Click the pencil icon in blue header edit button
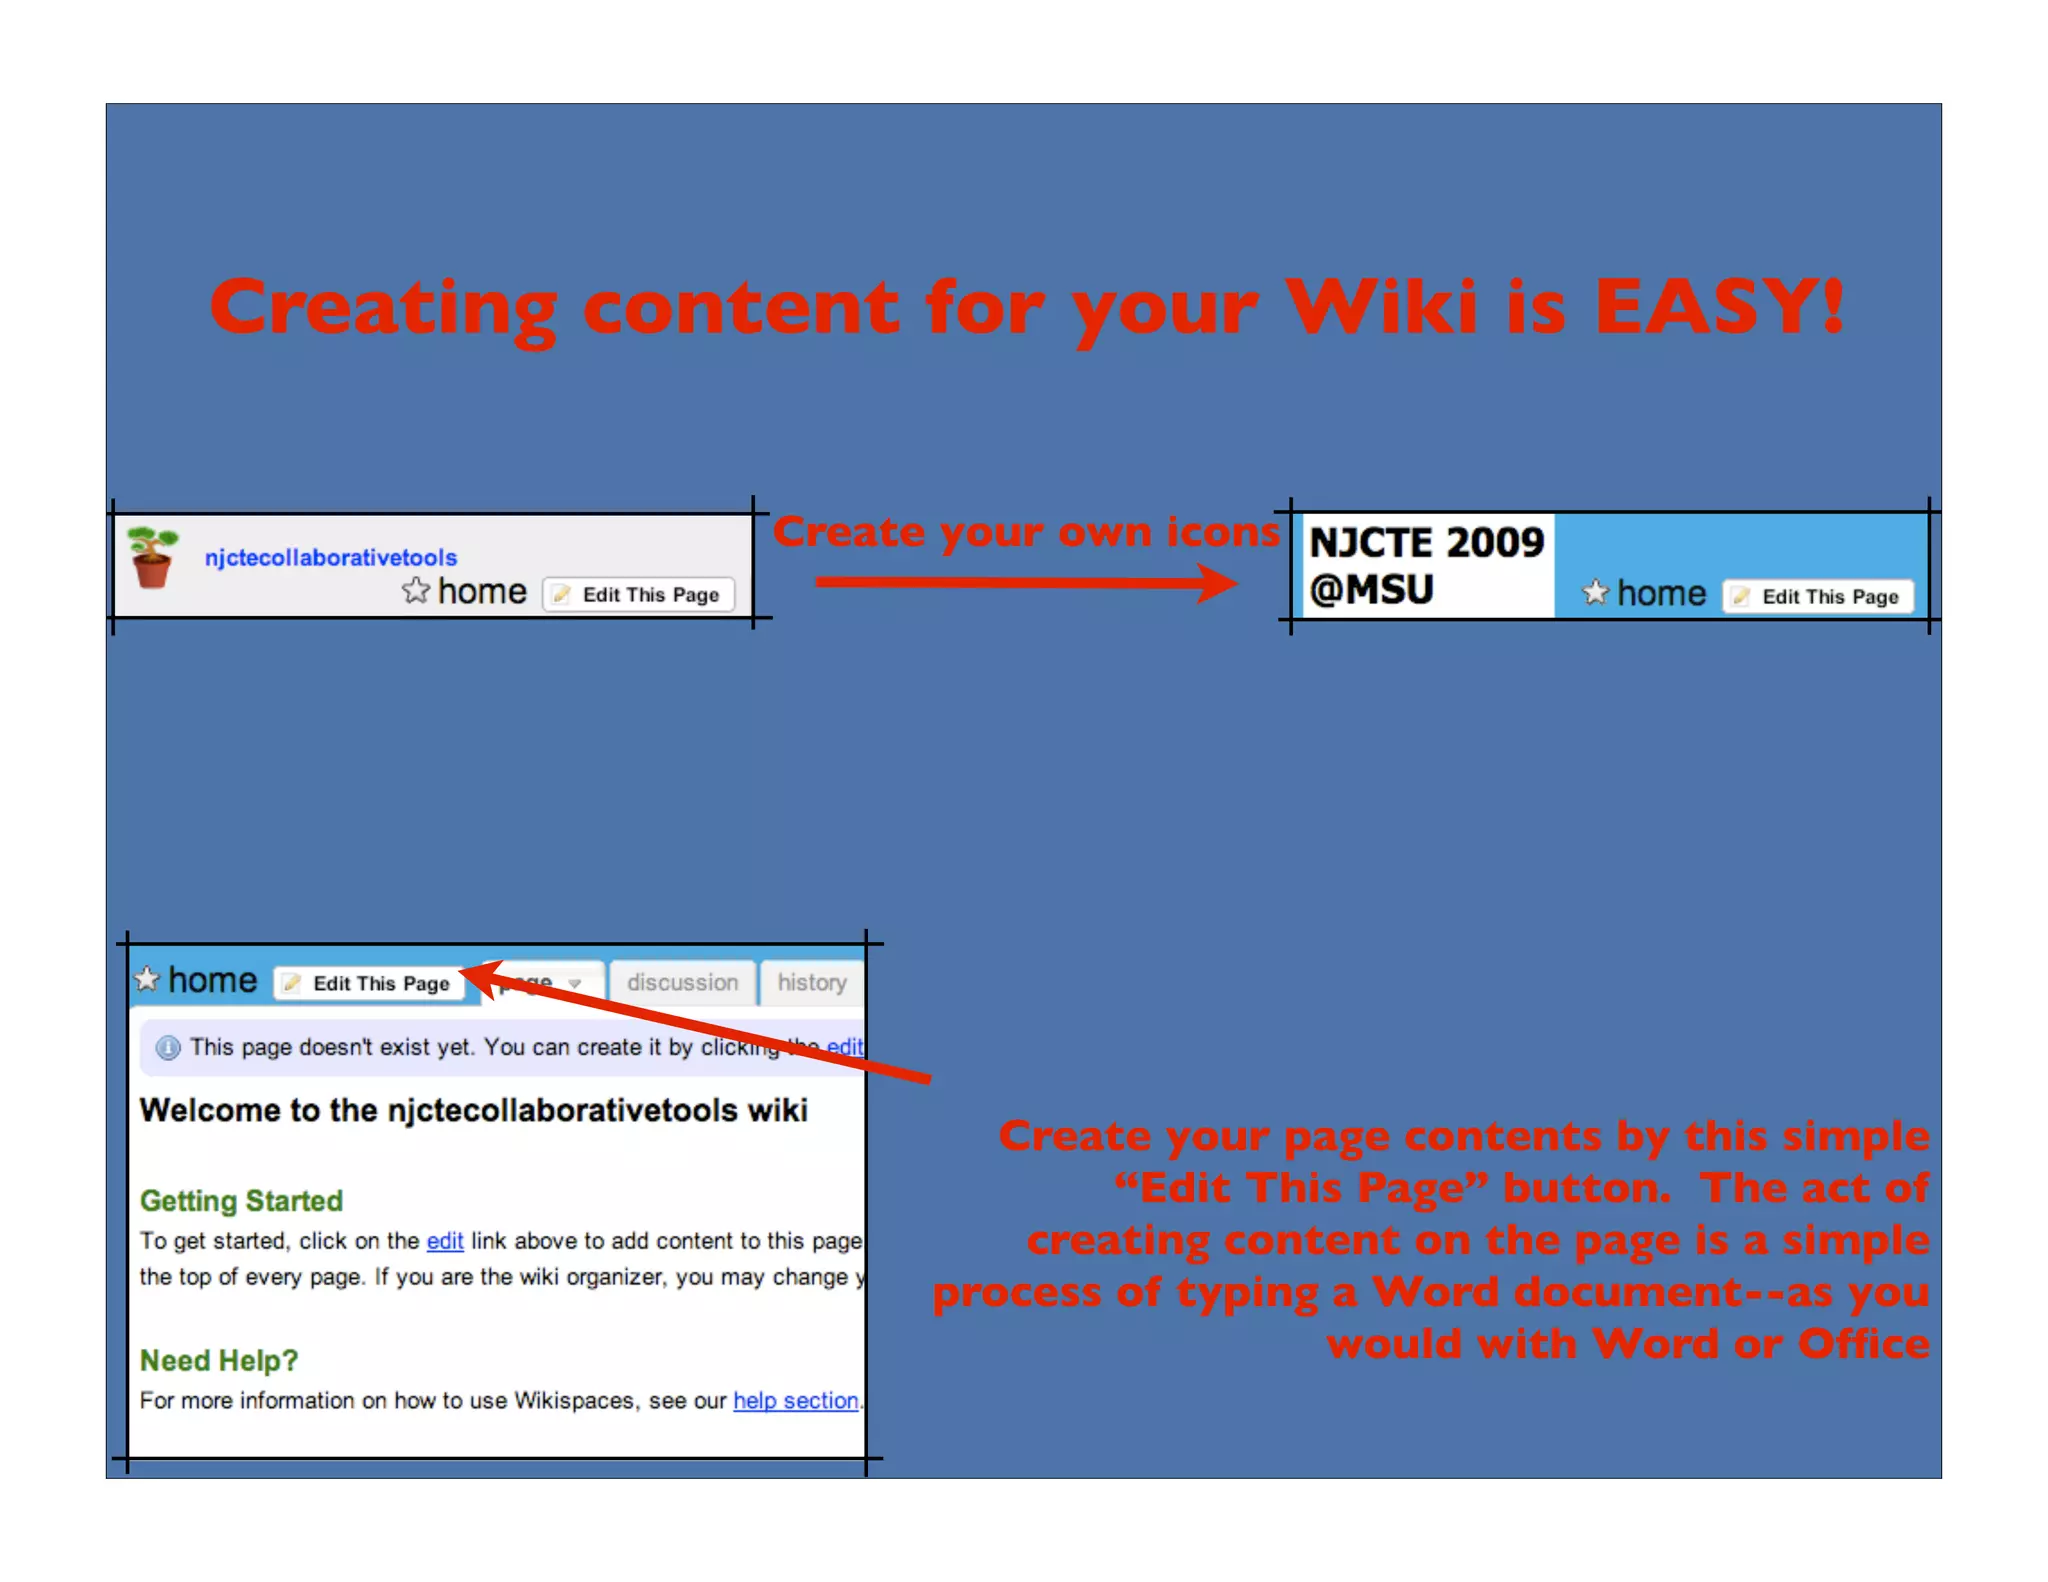The image size is (2048, 1582). (x=1741, y=597)
